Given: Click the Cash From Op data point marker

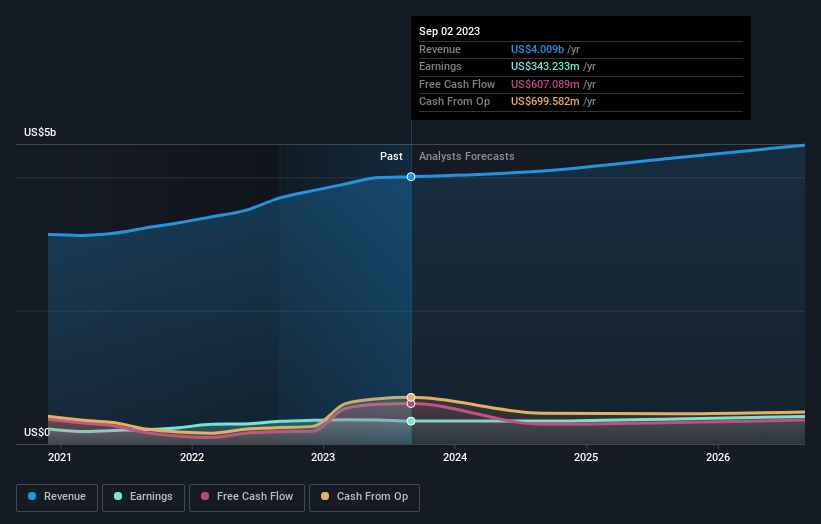Looking at the screenshot, I should 411,397.
